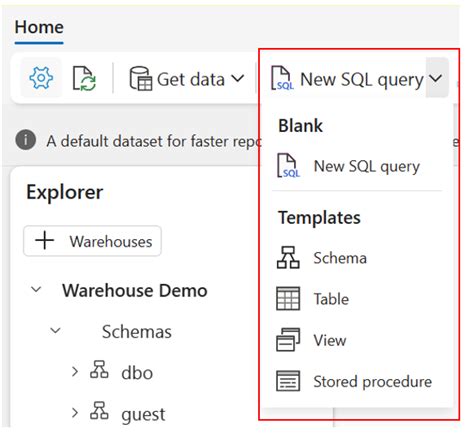Expand the dbo schema node
Image resolution: width=474 pixels, height=437 pixels.
[x=75, y=371]
